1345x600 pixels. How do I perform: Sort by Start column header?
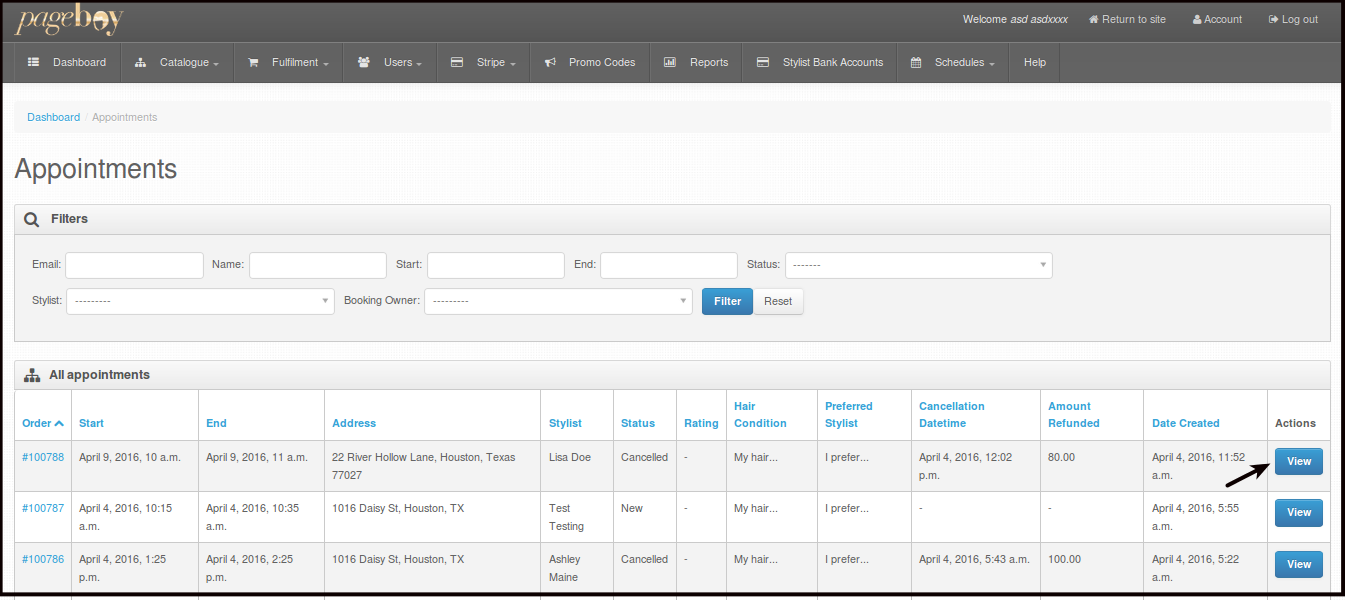point(91,423)
